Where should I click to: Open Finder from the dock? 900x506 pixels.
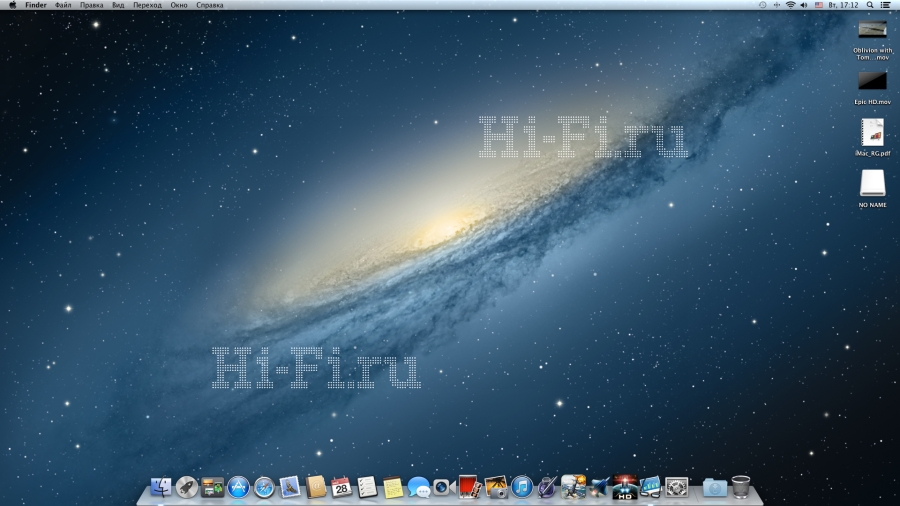click(x=160, y=487)
